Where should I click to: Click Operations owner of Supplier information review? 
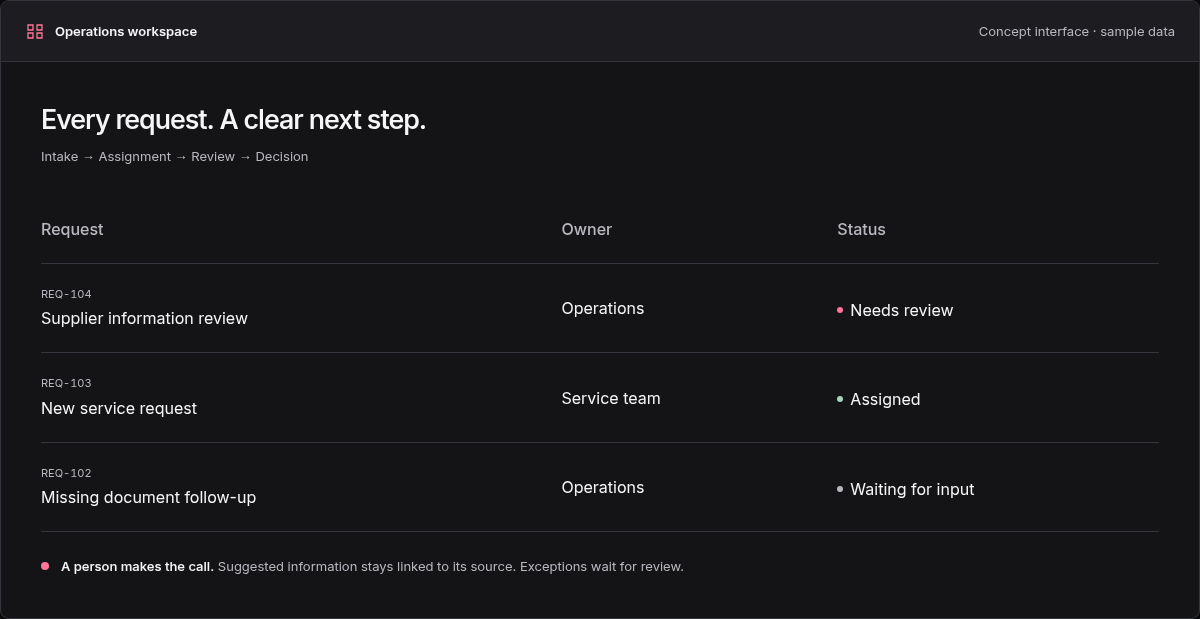602,308
